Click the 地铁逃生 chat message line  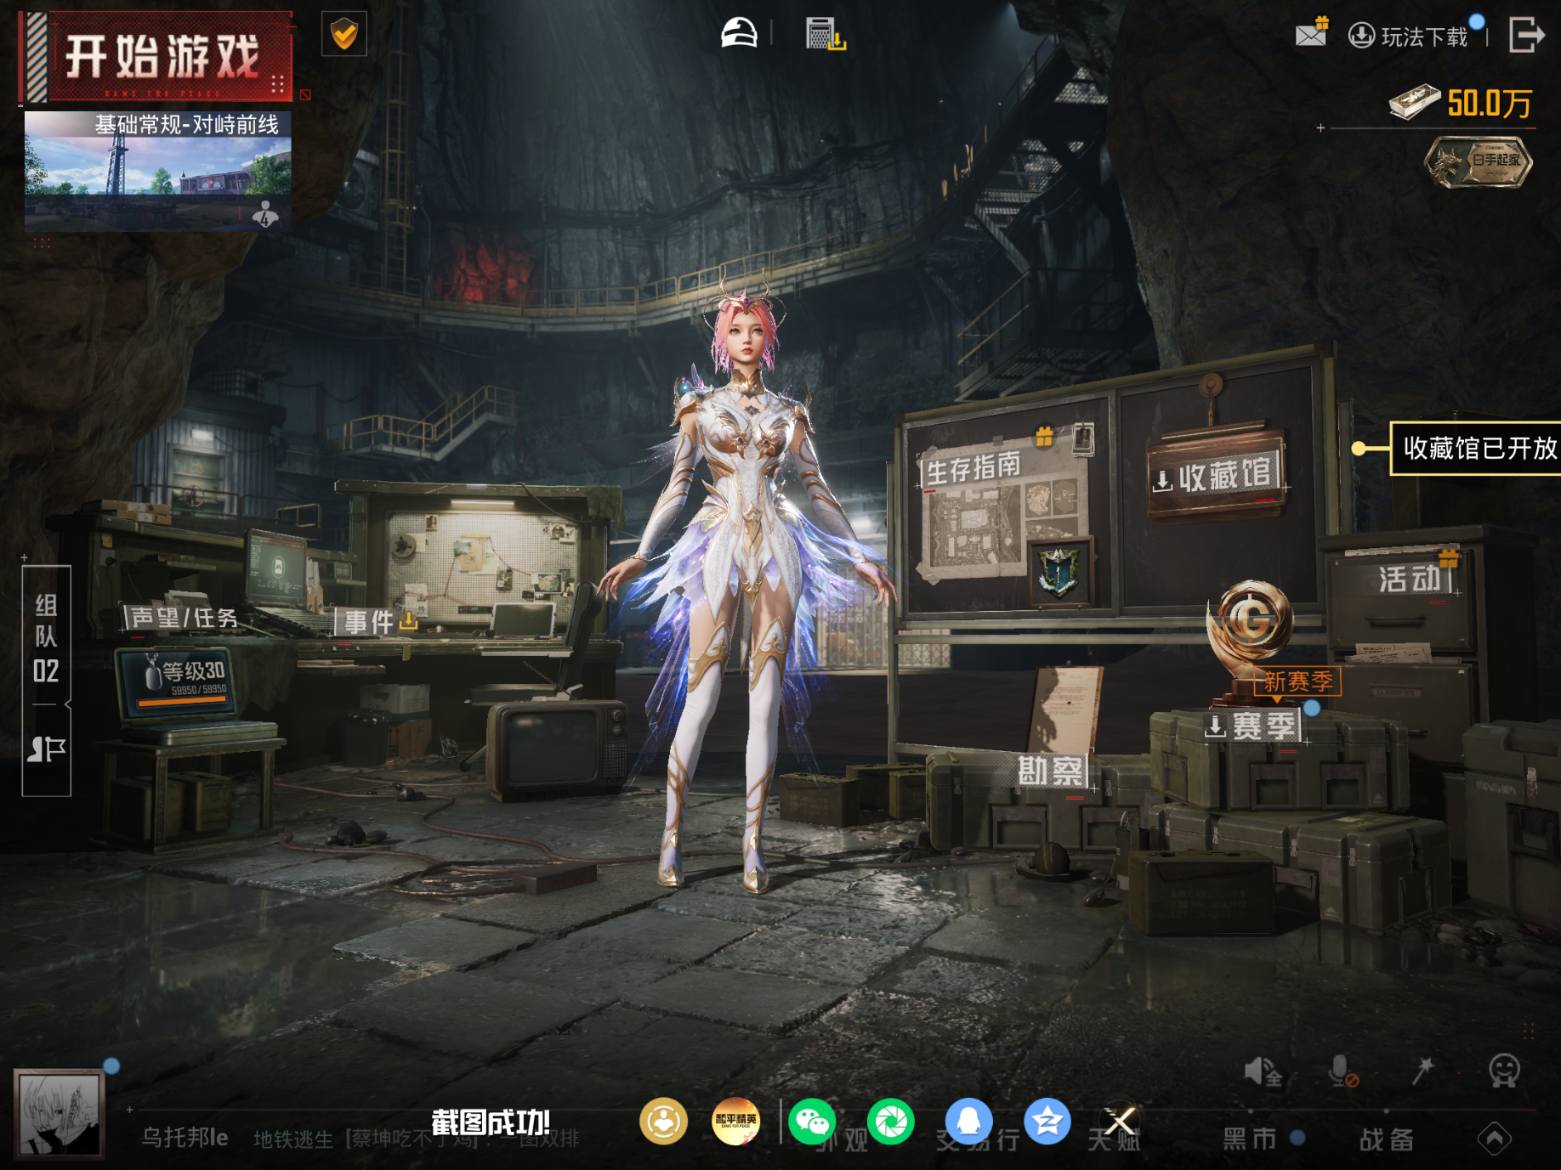[416, 1138]
